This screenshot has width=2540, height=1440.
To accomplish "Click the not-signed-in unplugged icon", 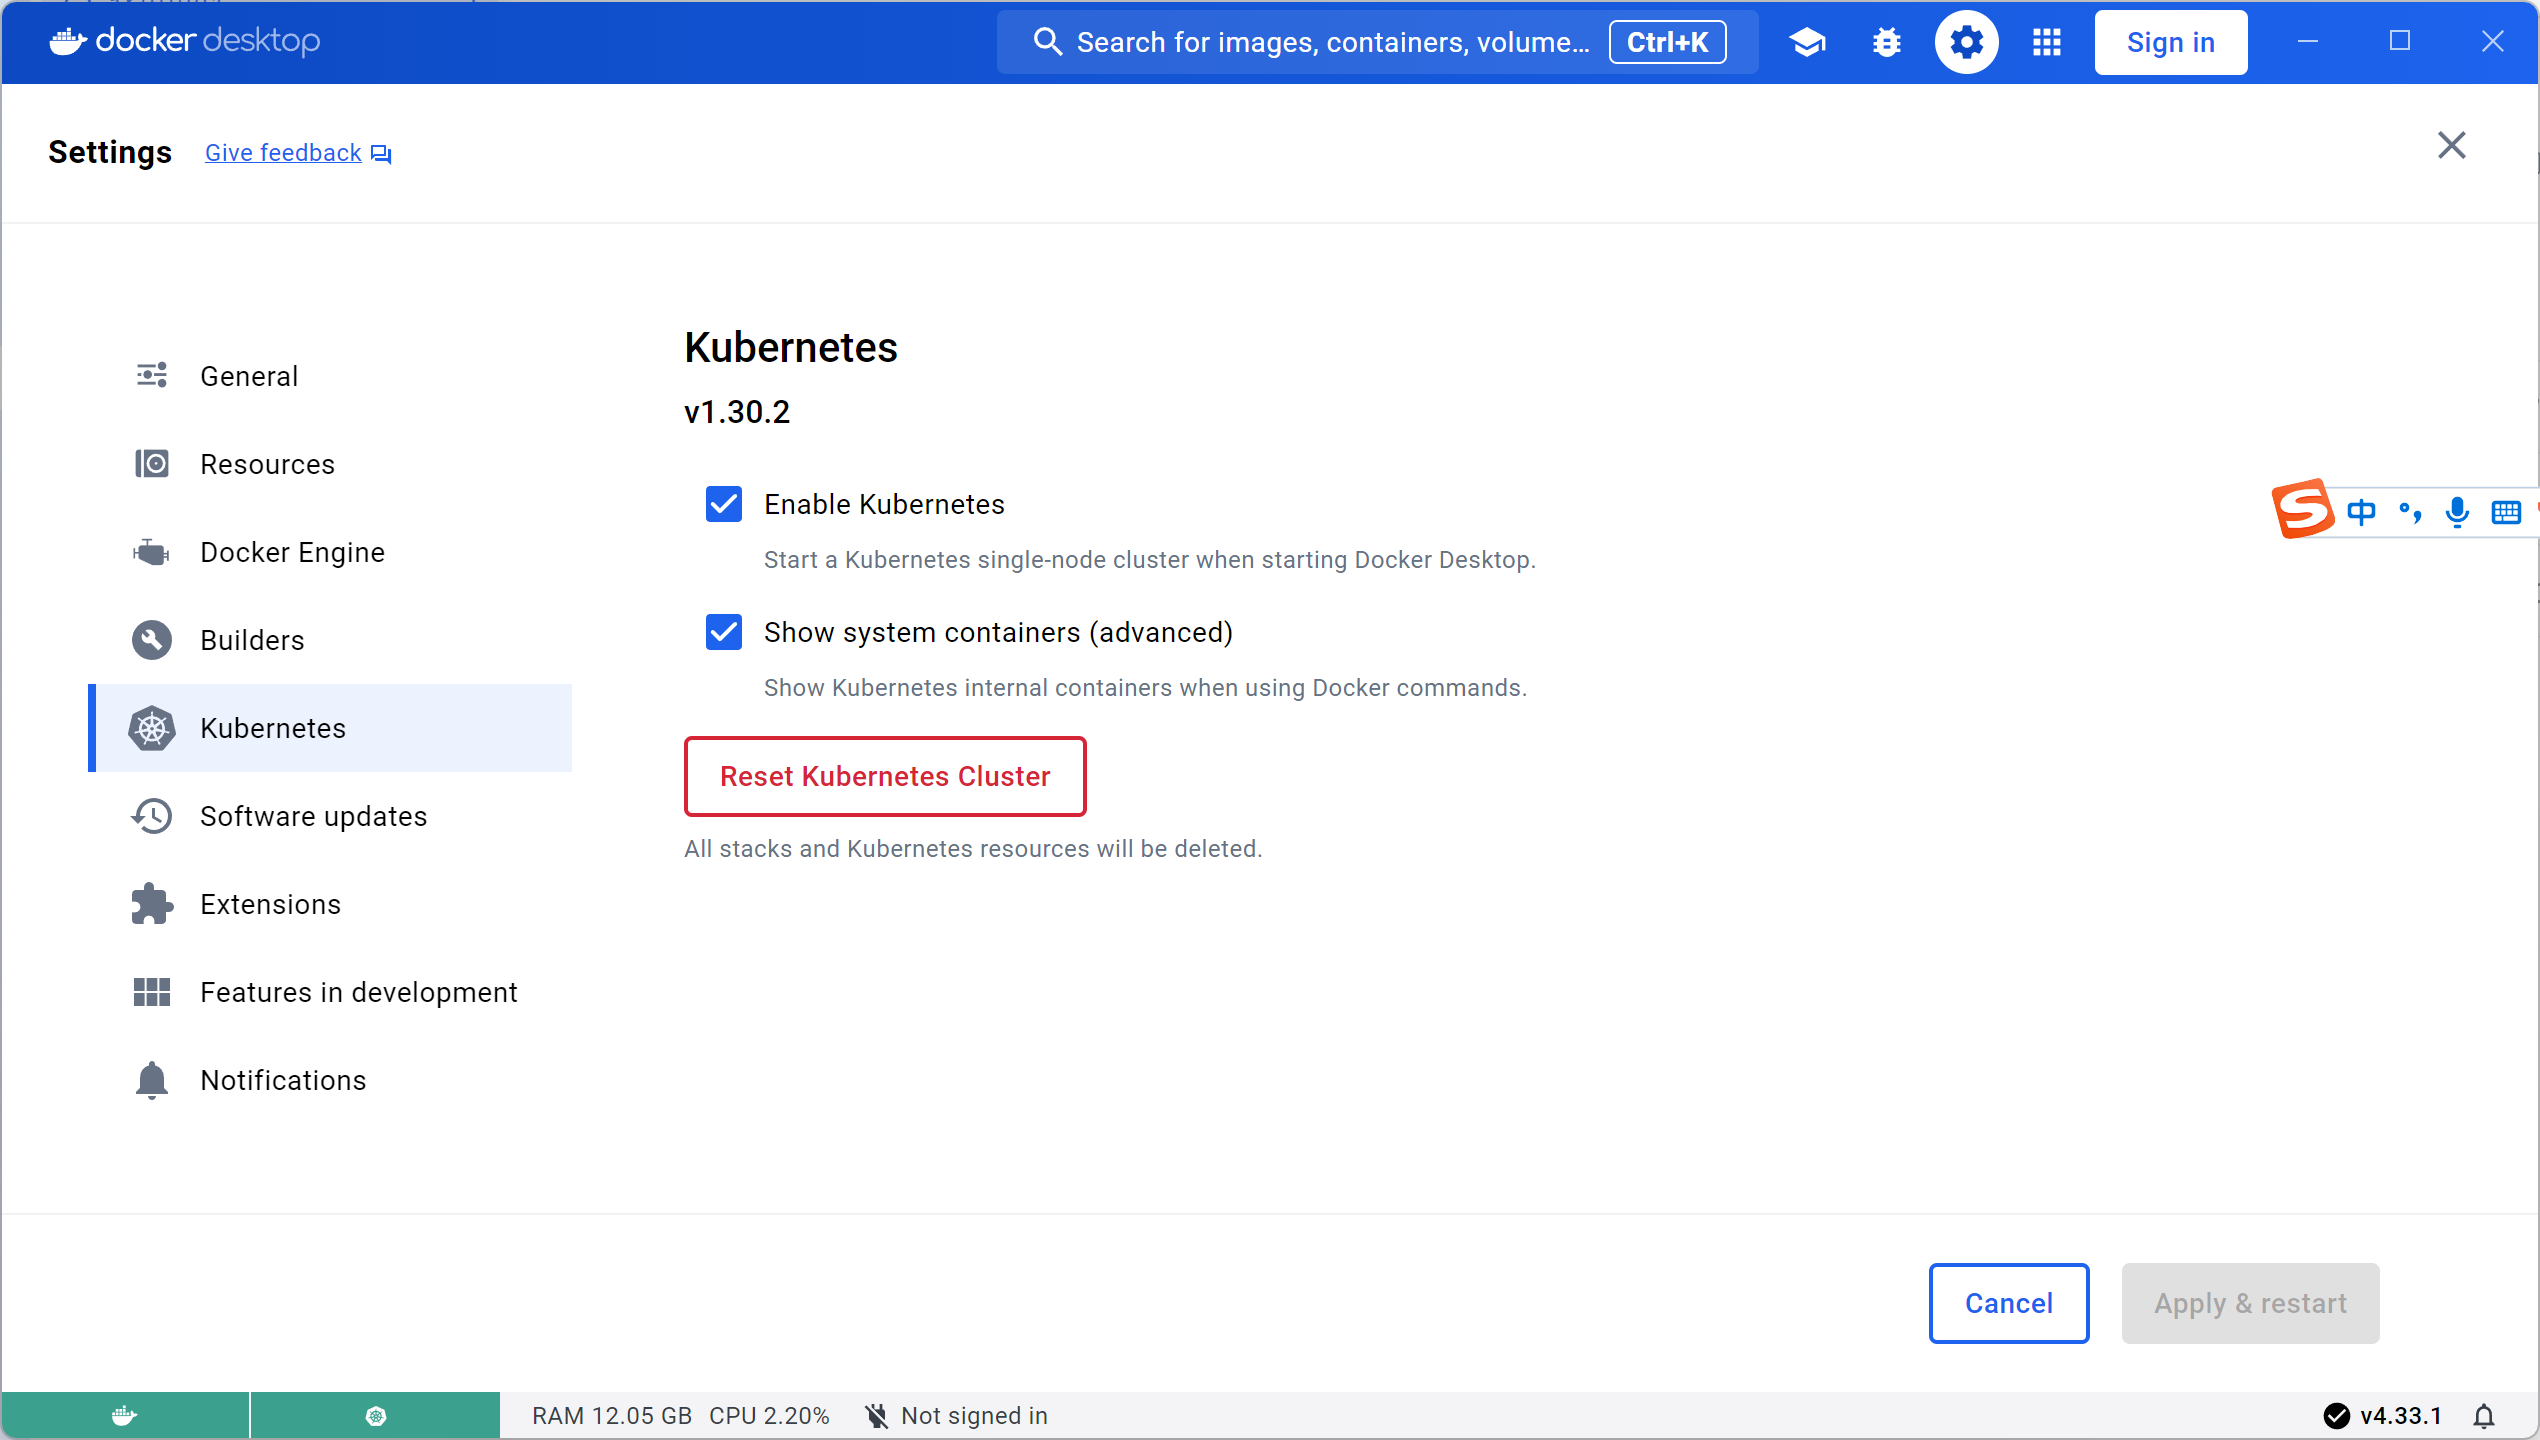I will pyautogui.click(x=876, y=1416).
